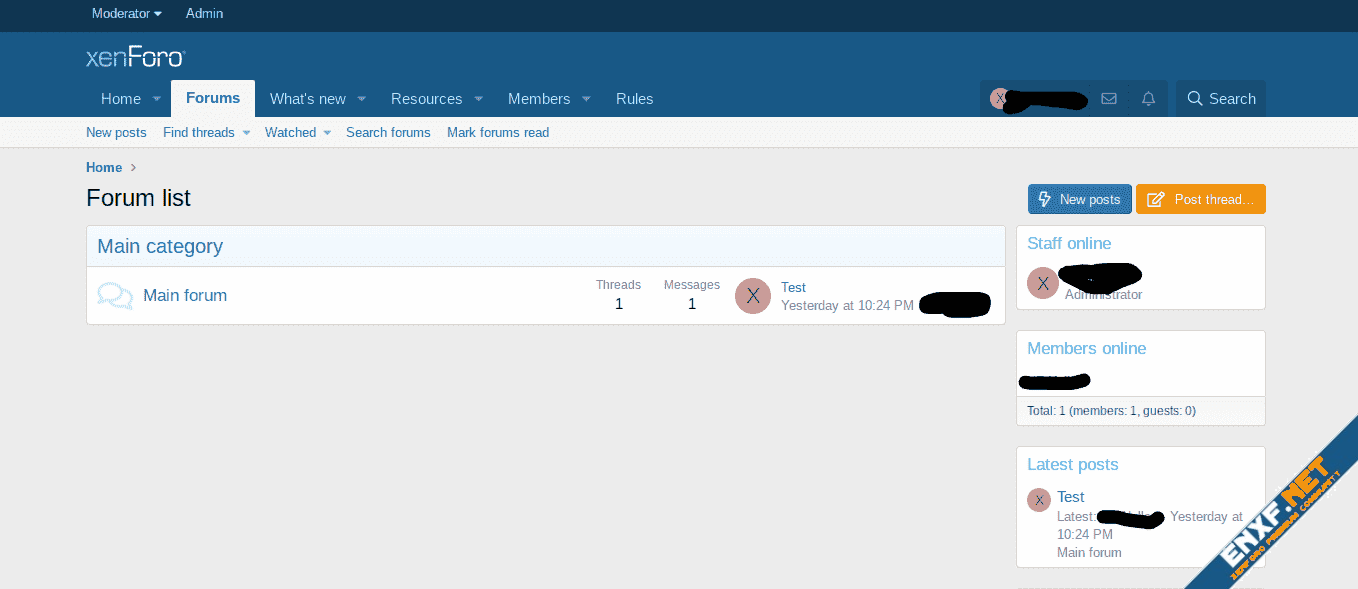
Task: Click the Staff online administrator avatar
Action: coord(1043,283)
